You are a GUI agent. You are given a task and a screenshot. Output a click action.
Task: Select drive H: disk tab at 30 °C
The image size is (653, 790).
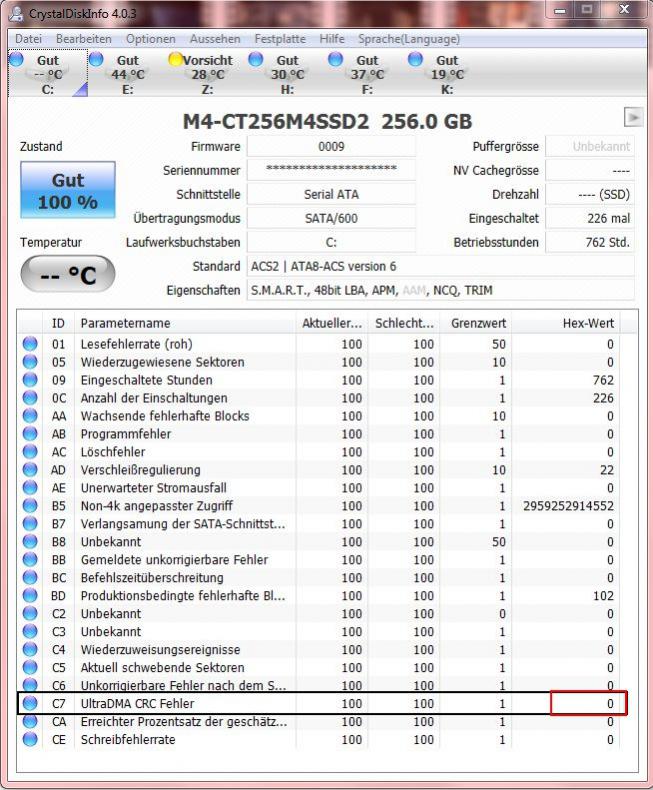tap(287, 74)
